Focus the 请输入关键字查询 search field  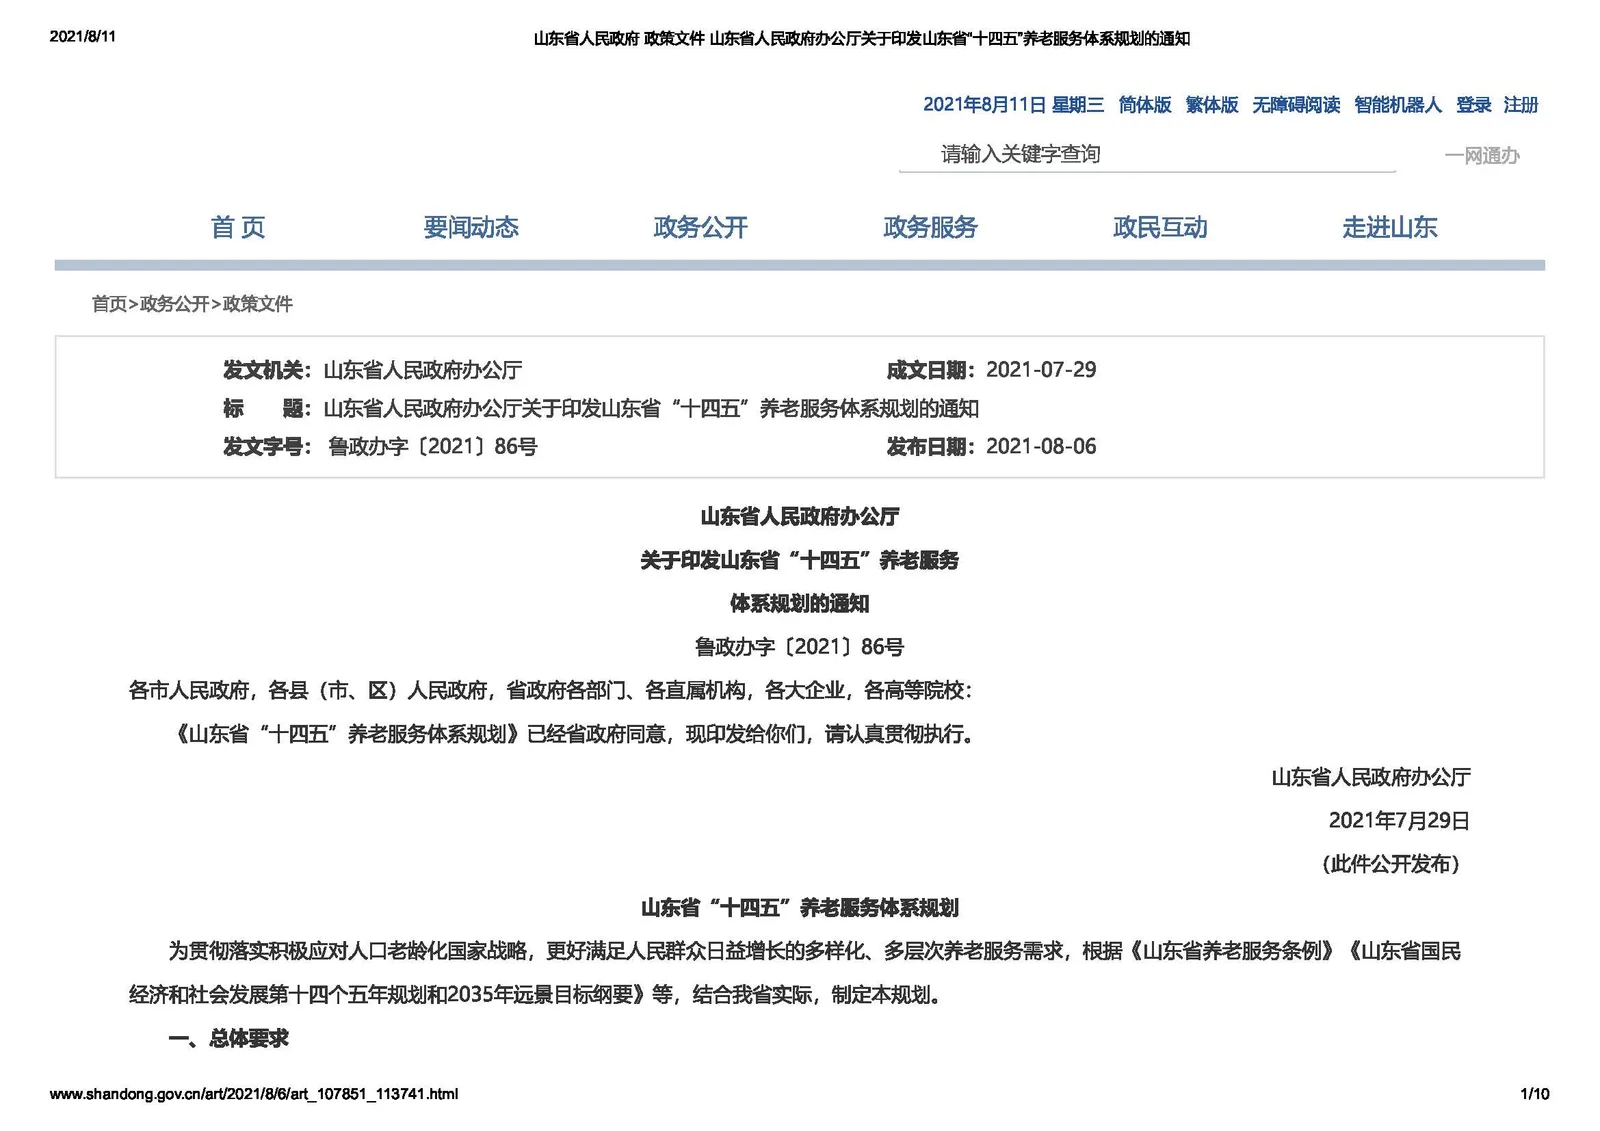tap(1147, 154)
